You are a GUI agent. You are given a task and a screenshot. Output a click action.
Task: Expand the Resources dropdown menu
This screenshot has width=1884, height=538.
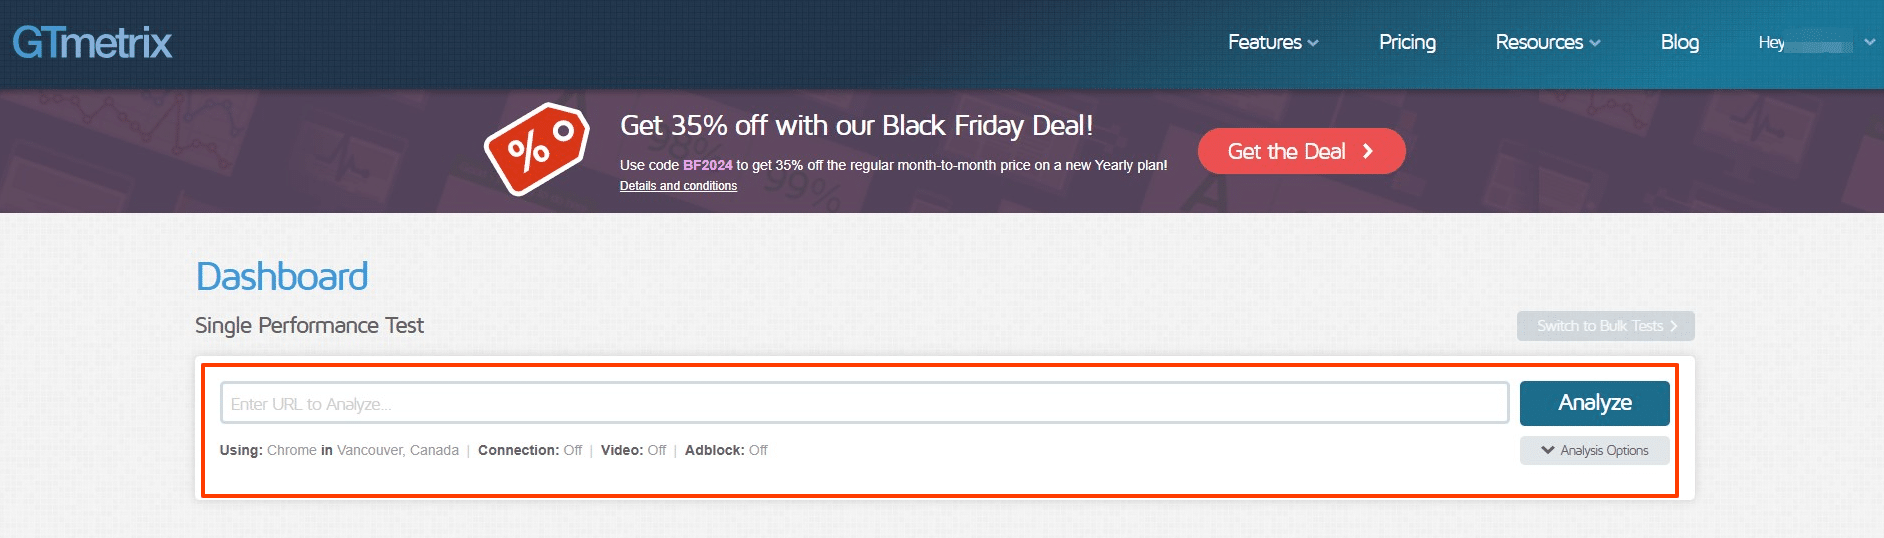1547,43
